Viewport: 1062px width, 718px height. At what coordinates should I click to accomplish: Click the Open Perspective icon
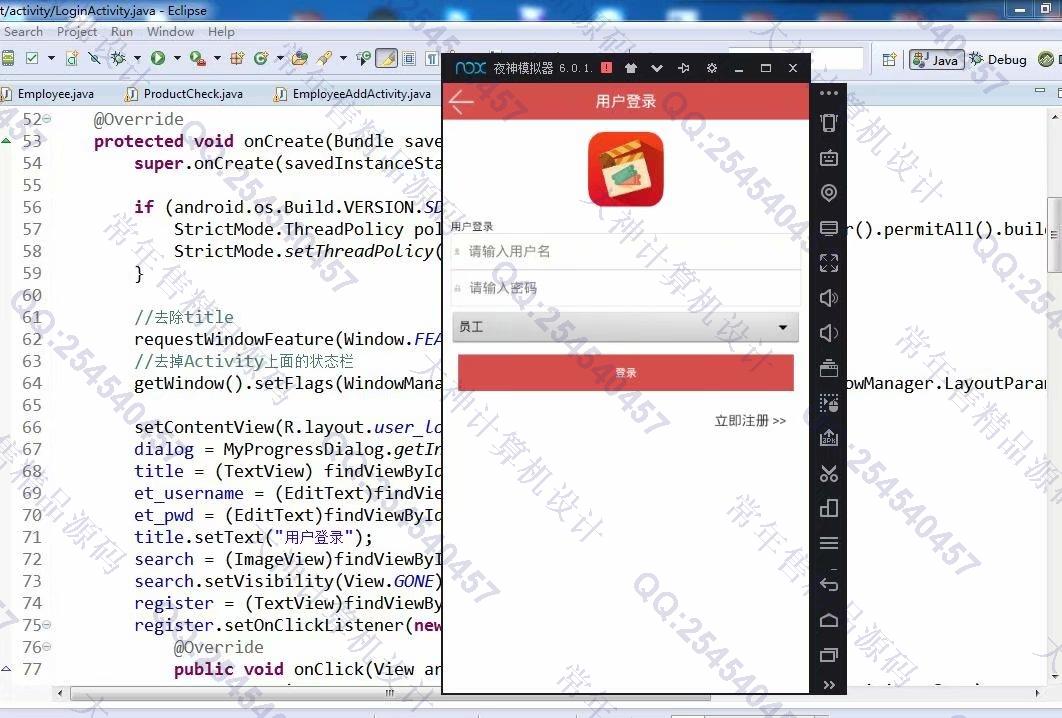[x=889, y=60]
